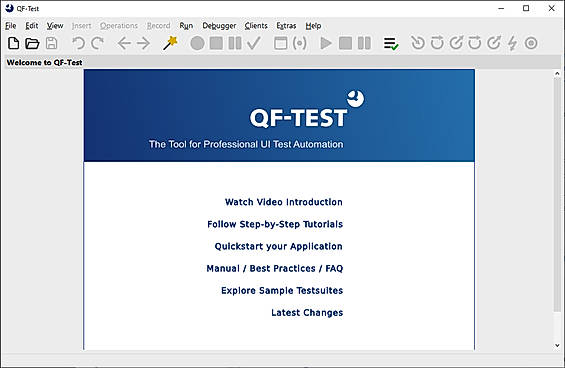Click the fourth debugger loop arrow icon
The height and width of the screenshot is (368, 565).
[475, 43]
